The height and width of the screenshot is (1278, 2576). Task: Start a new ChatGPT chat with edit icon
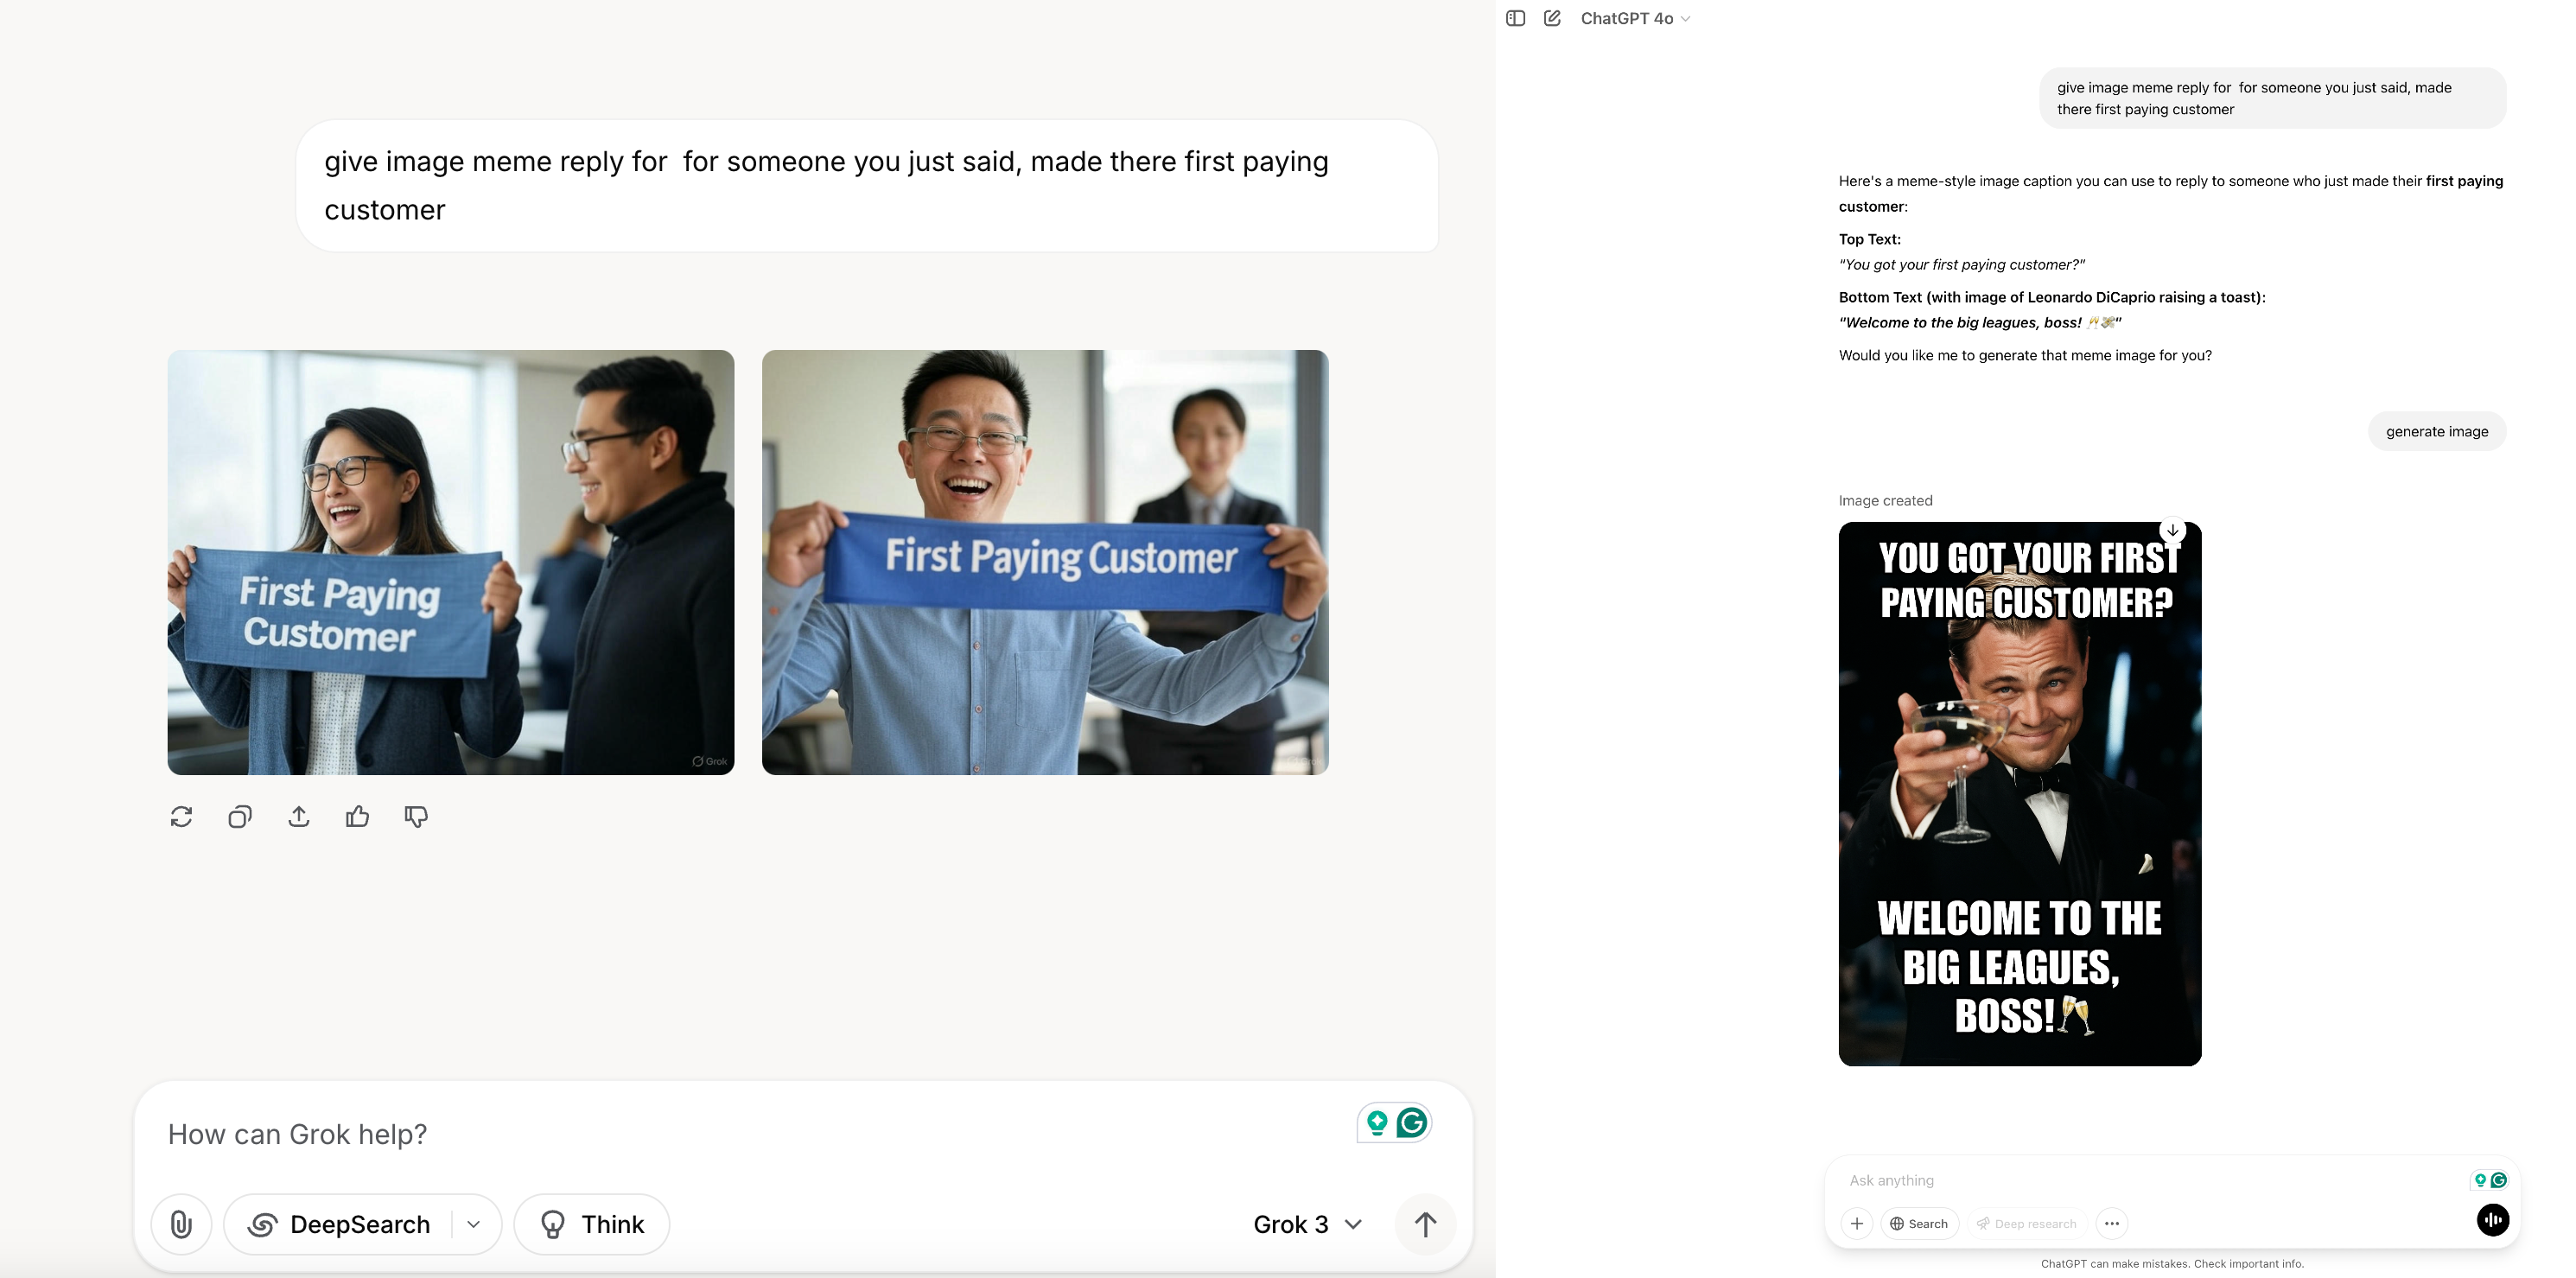click(x=1553, y=18)
